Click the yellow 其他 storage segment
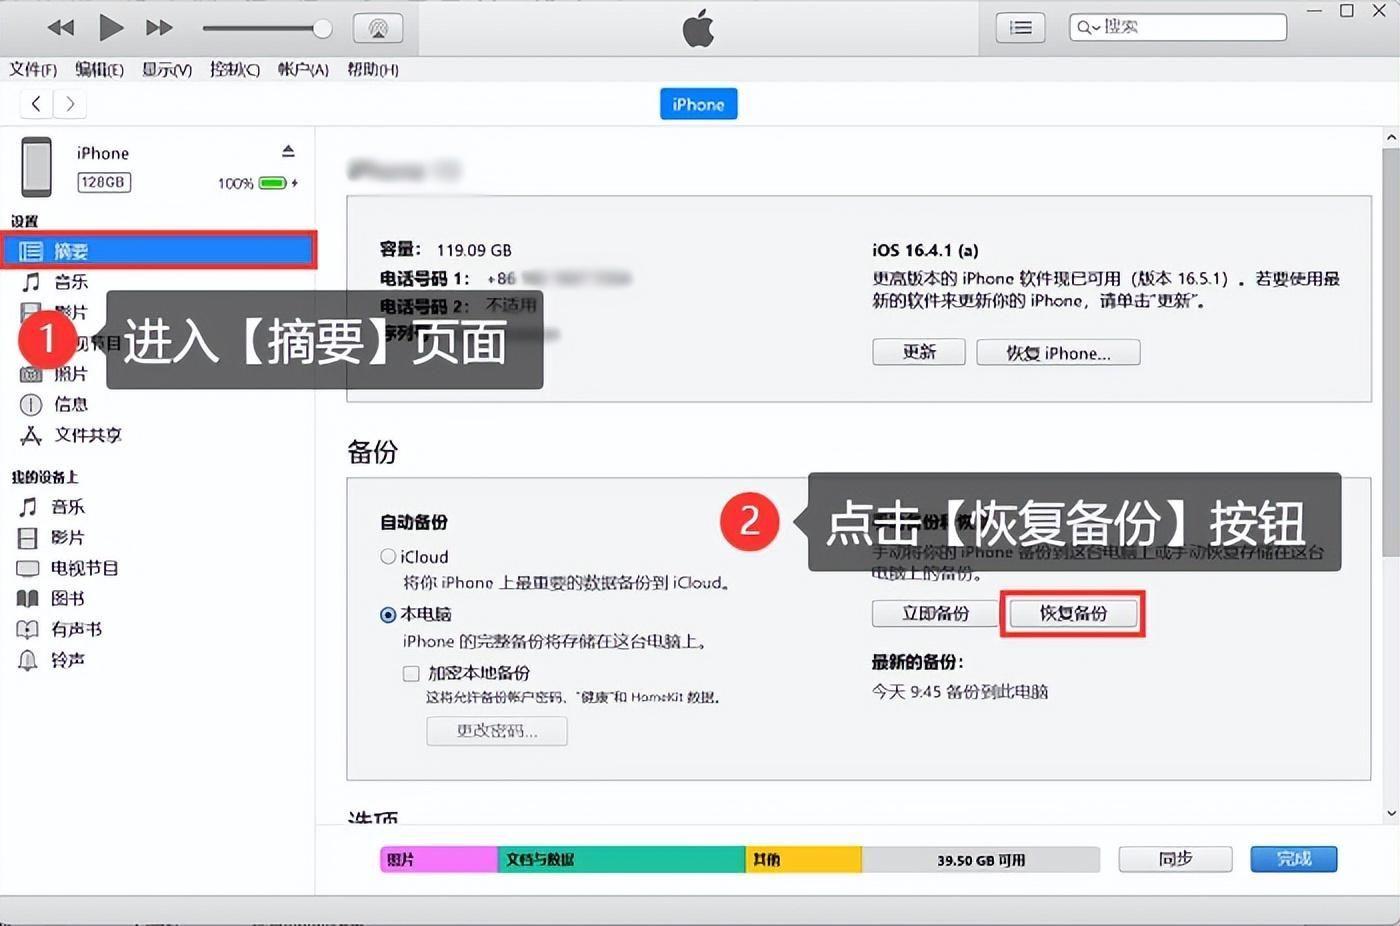 [x=804, y=860]
